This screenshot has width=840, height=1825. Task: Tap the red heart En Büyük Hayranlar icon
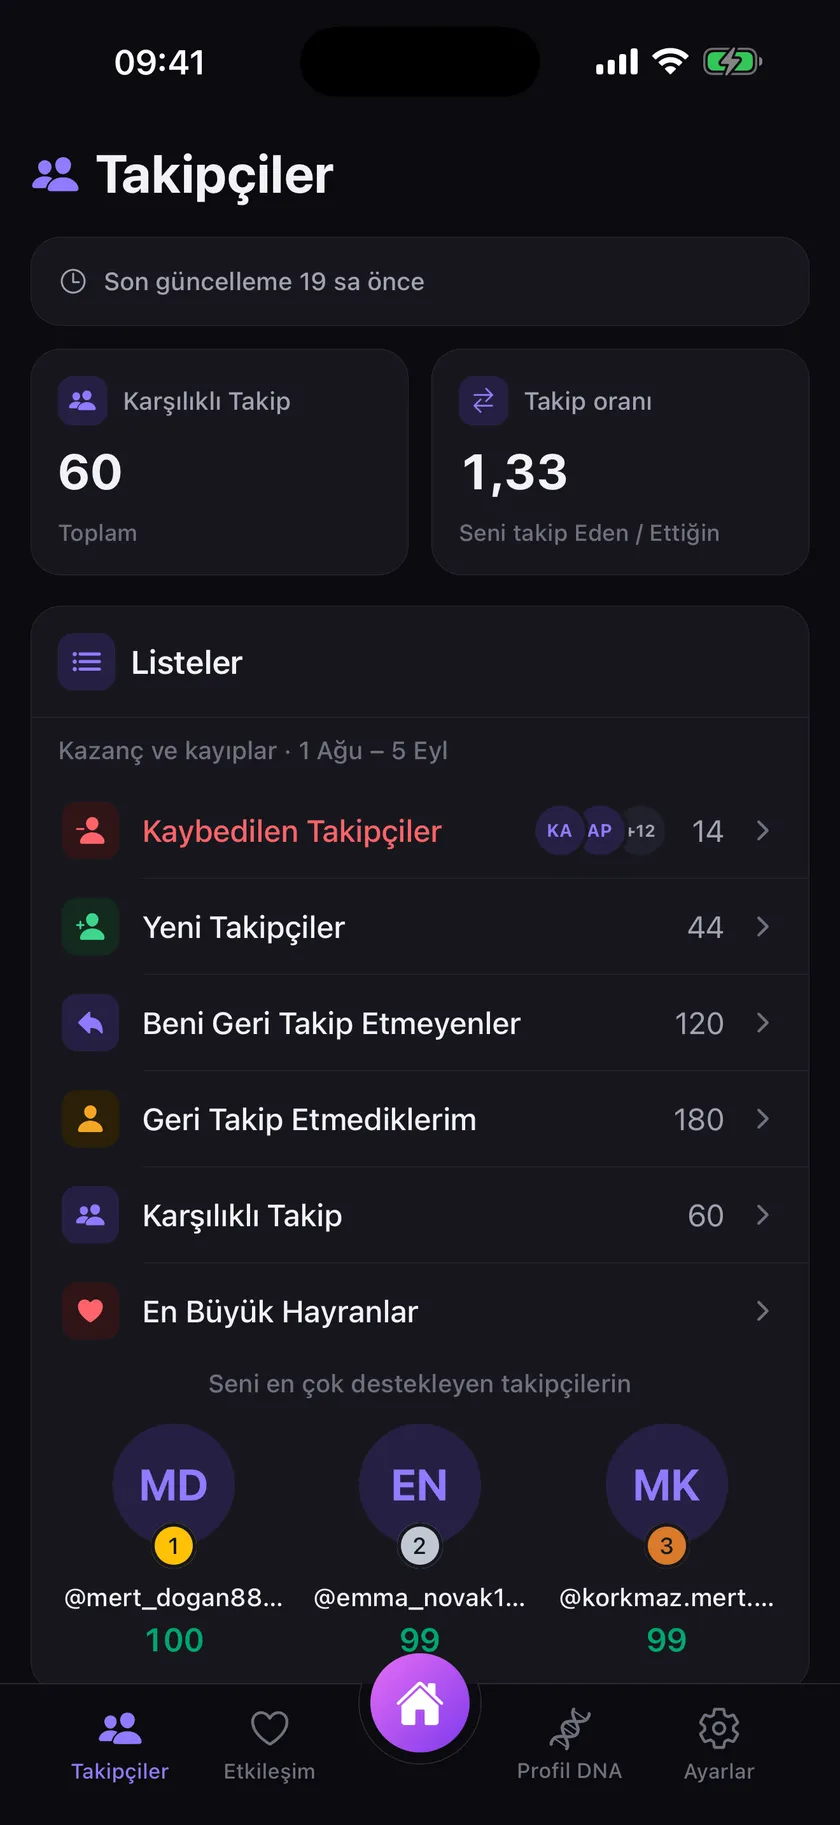(91, 1311)
